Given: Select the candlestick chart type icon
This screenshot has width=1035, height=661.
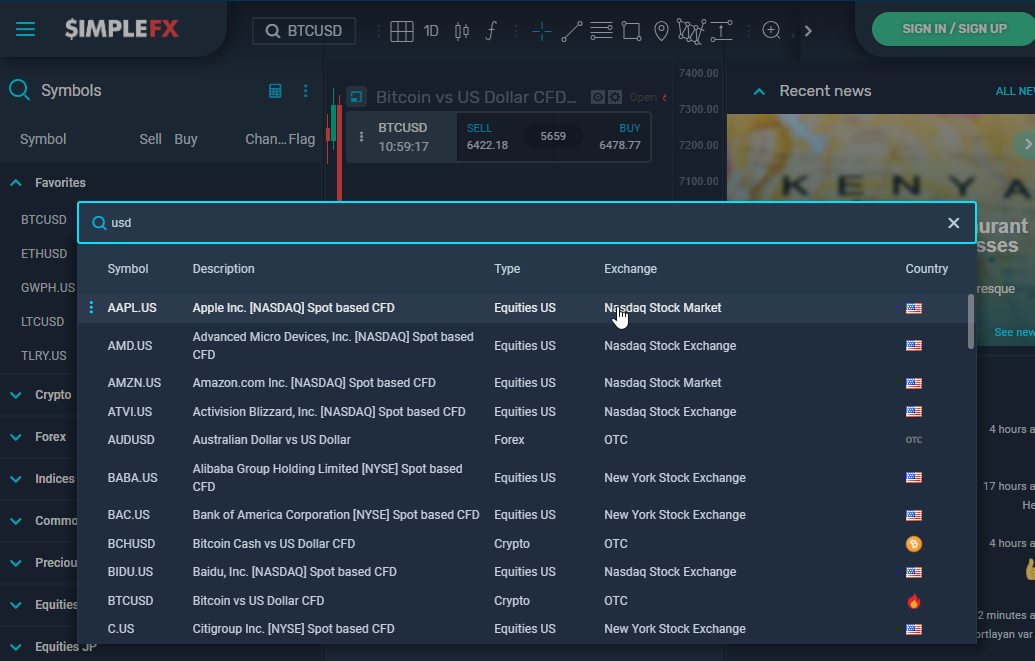Looking at the screenshot, I should 461,31.
